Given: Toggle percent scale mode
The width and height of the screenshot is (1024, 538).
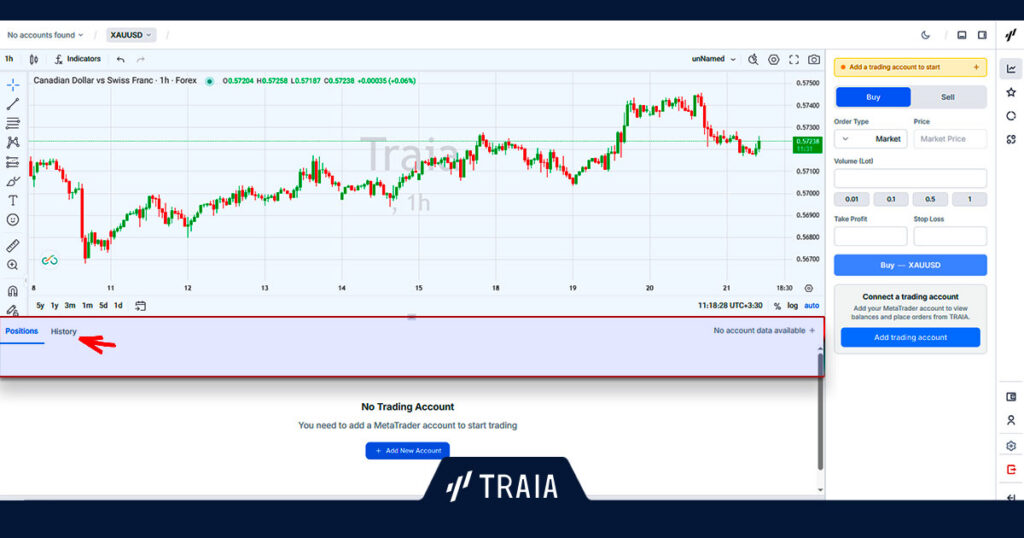Looking at the screenshot, I should pyautogui.click(x=777, y=306).
